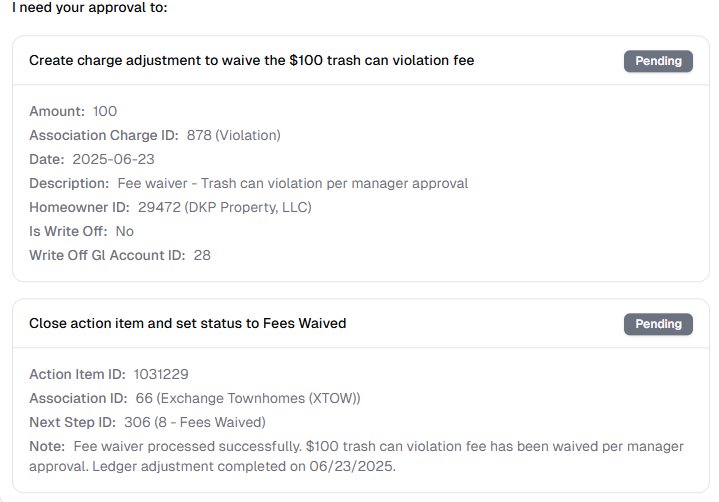Click the "Write Off Gl Account ID:" label
The height and width of the screenshot is (502, 719).
[x=107, y=255]
